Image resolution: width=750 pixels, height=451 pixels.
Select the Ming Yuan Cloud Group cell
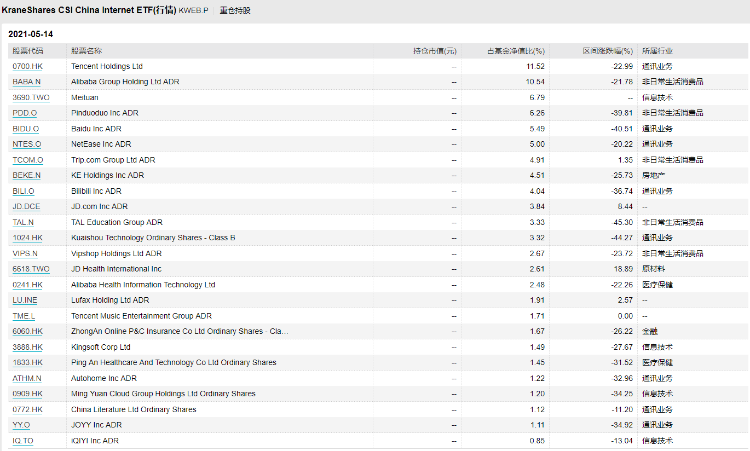[163, 394]
